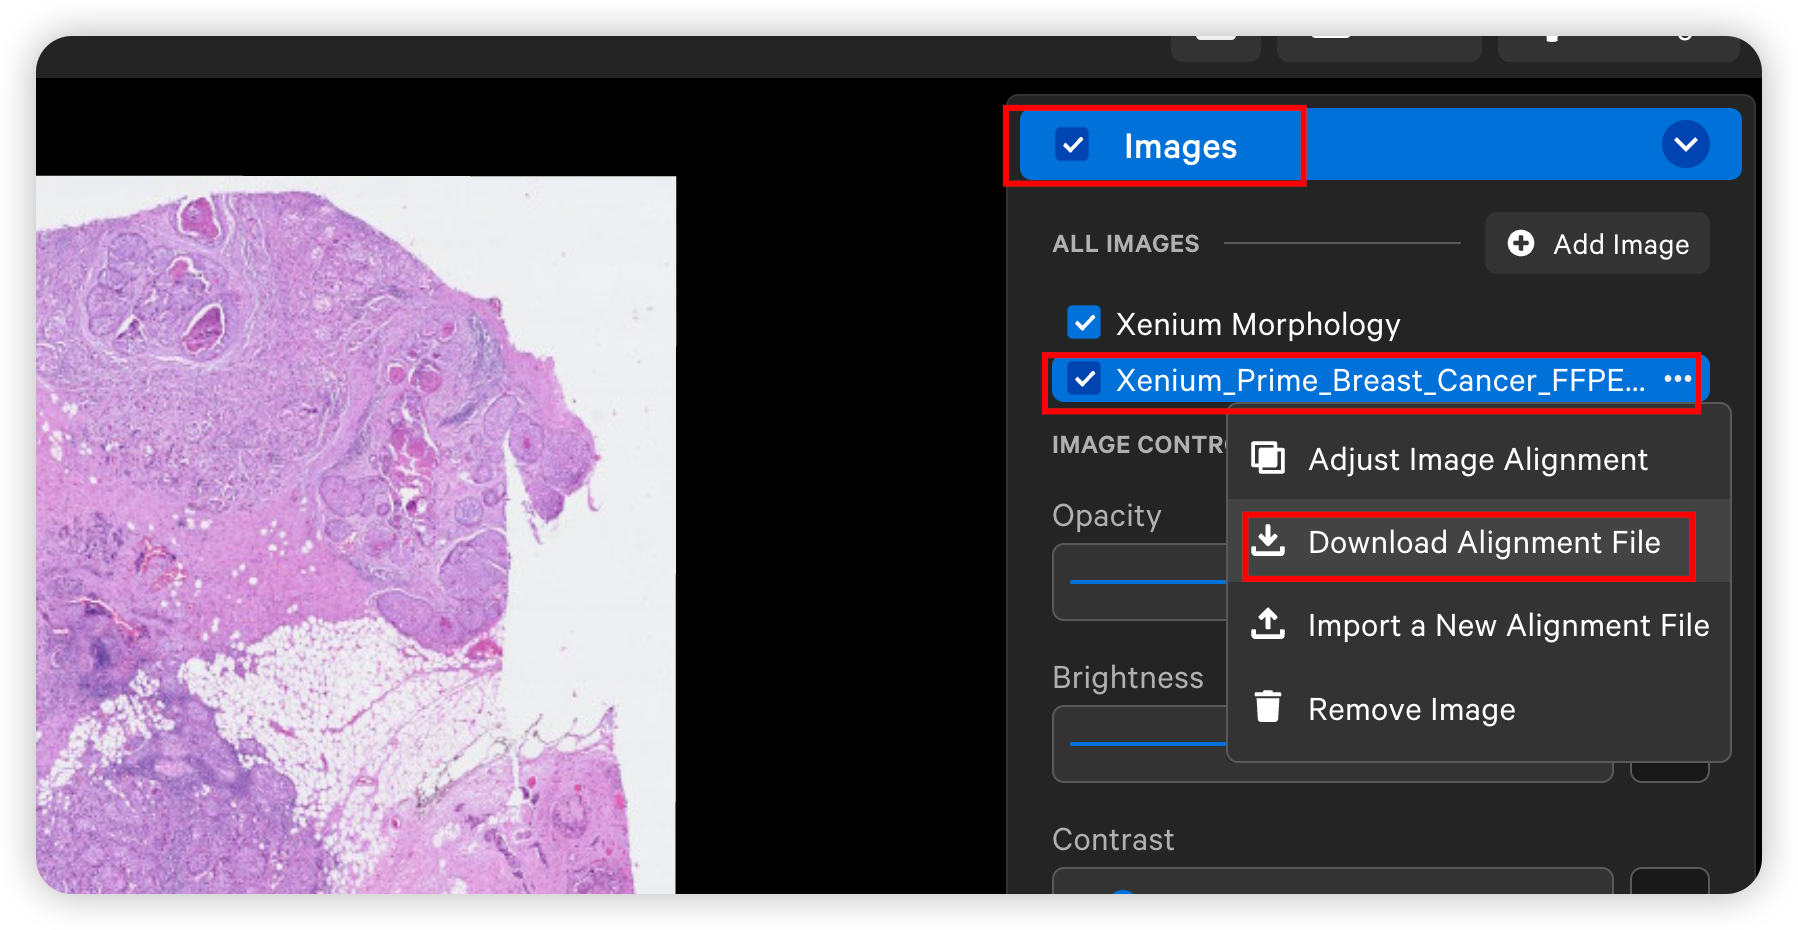Toggle the Images panel header checkbox
1798x930 pixels.
pyautogui.click(x=1071, y=144)
